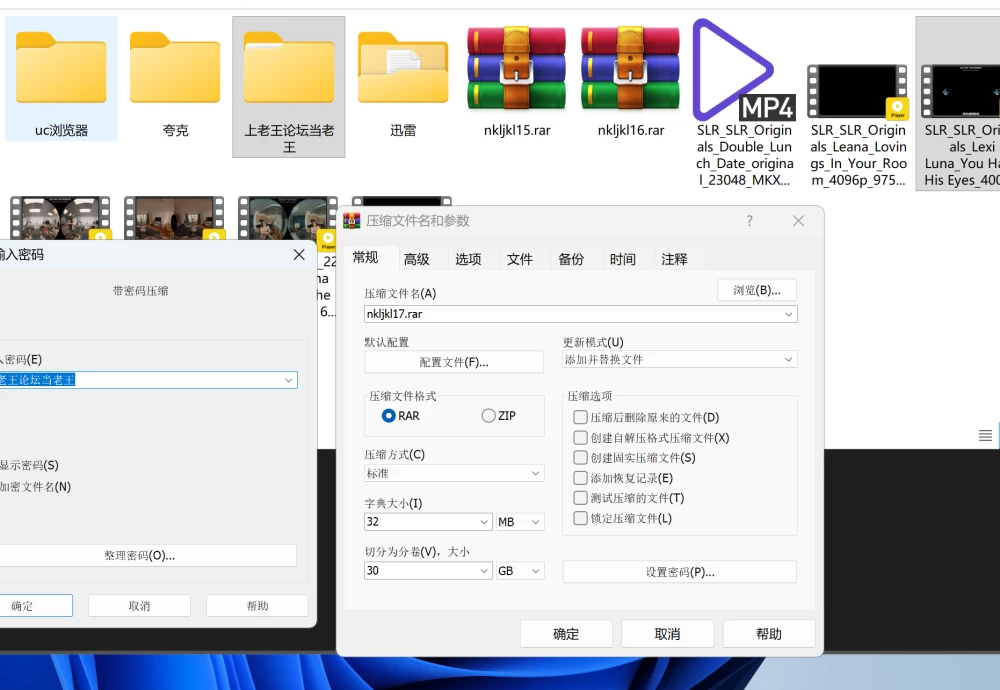The image size is (1000, 690).
Task: Switch to the 常规 tab
Action: (x=365, y=258)
